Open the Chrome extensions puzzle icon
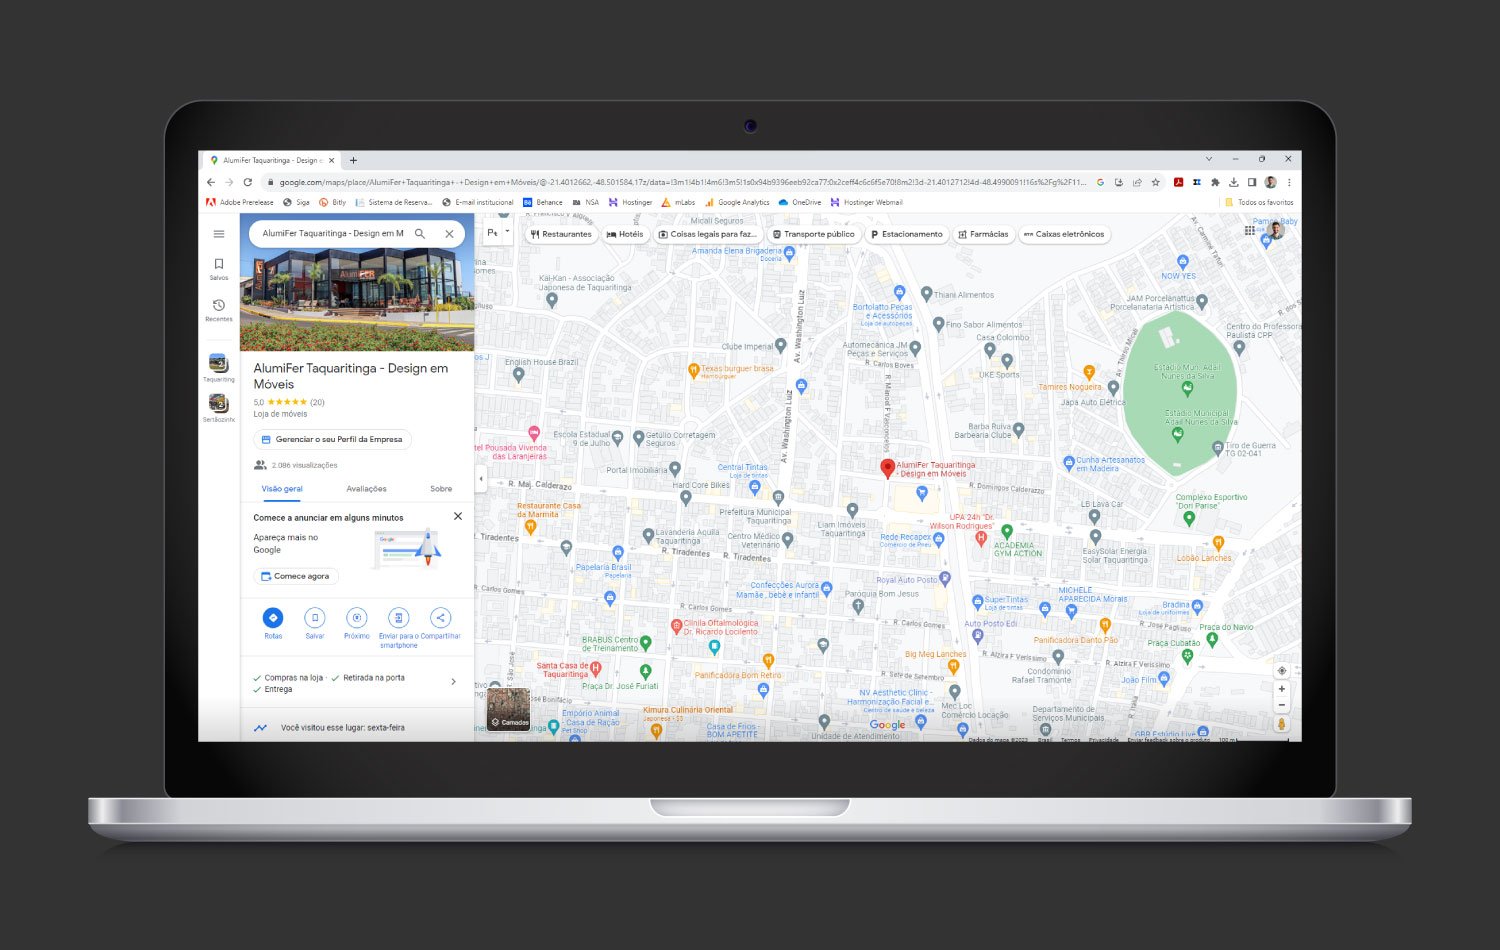1500x950 pixels. [1215, 182]
